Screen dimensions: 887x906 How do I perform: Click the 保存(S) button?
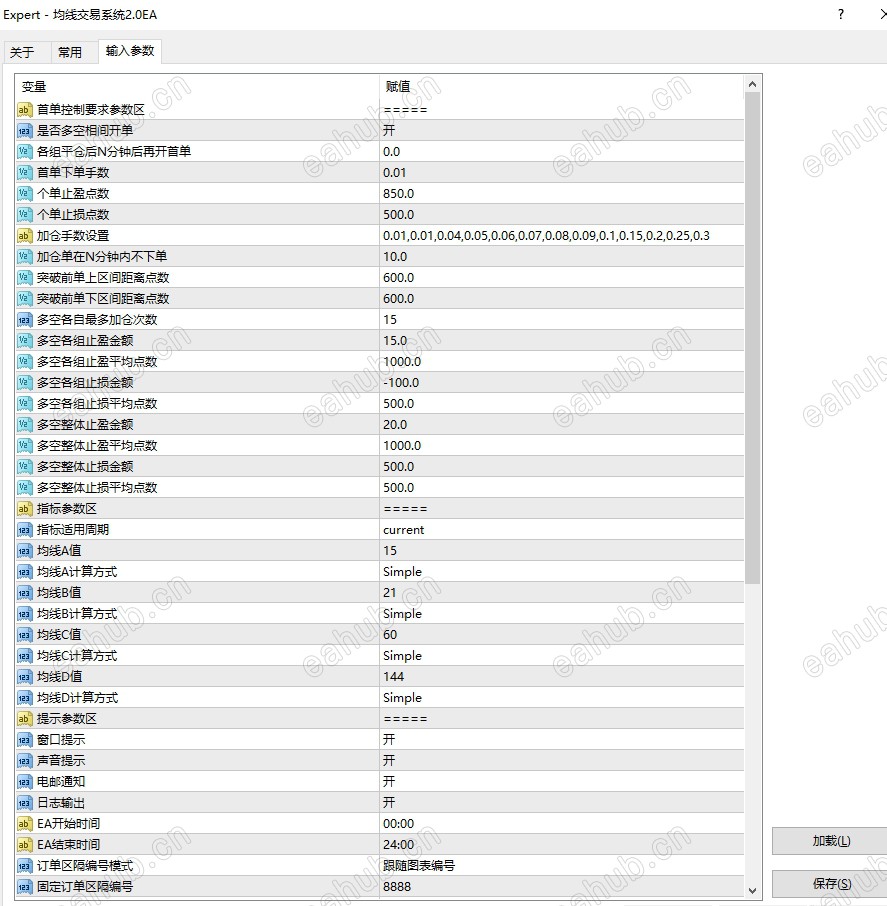pos(831,883)
